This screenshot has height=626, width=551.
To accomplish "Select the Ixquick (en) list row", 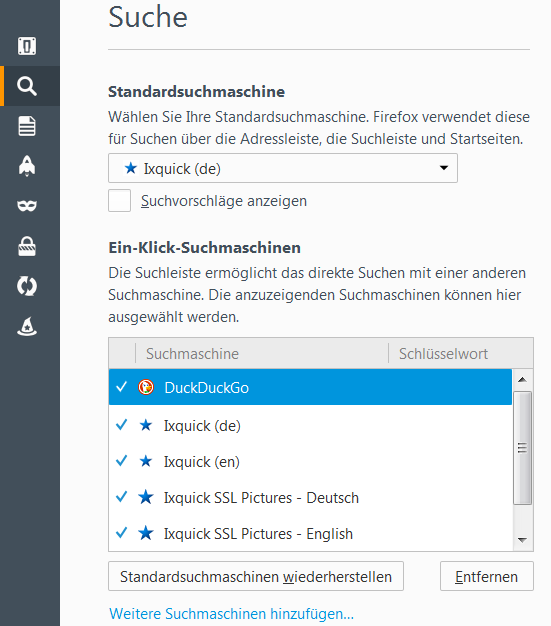I will pos(310,462).
